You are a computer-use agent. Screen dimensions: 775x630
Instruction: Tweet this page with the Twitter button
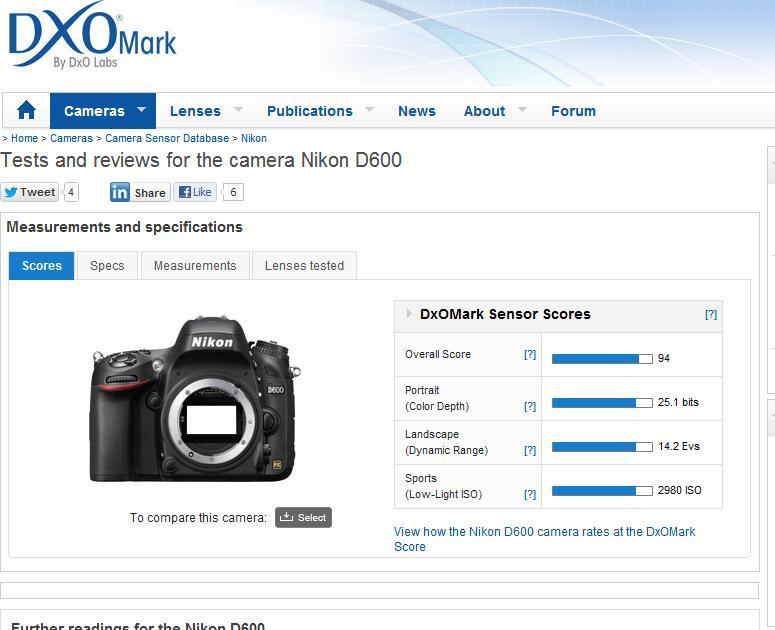click(30, 192)
